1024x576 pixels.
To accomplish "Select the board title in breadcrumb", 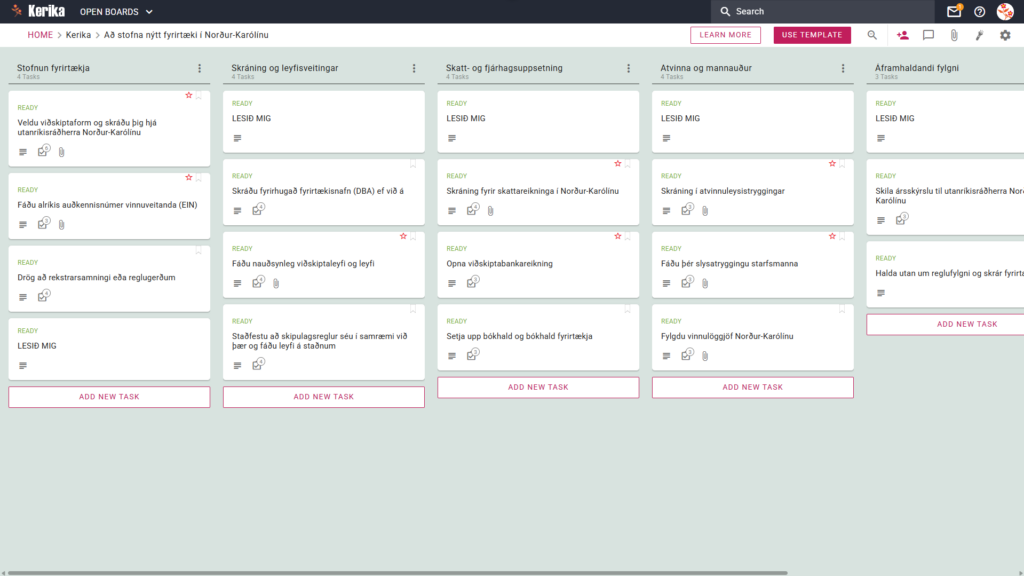I will pyautogui.click(x=186, y=35).
